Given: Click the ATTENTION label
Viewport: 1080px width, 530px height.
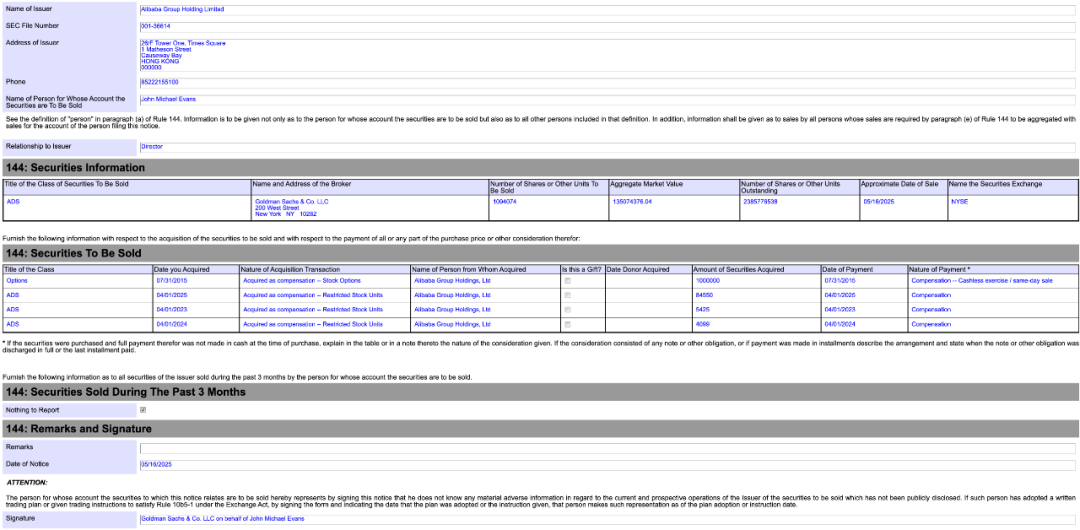Looking at the screenshot, I should tap(27, 482).
